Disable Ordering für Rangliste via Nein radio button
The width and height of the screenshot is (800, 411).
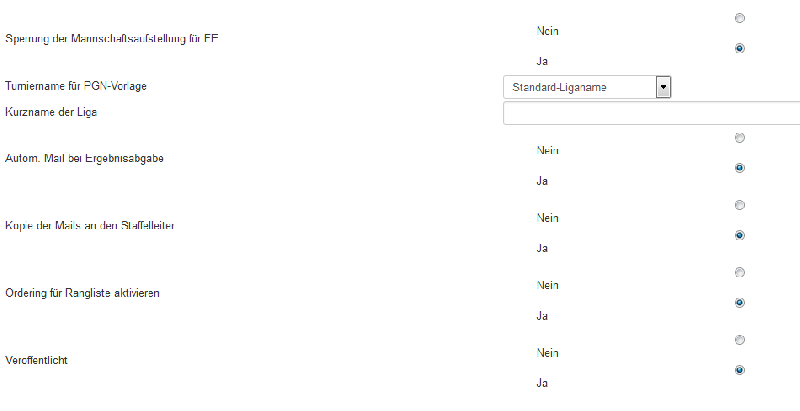point(739,272)
